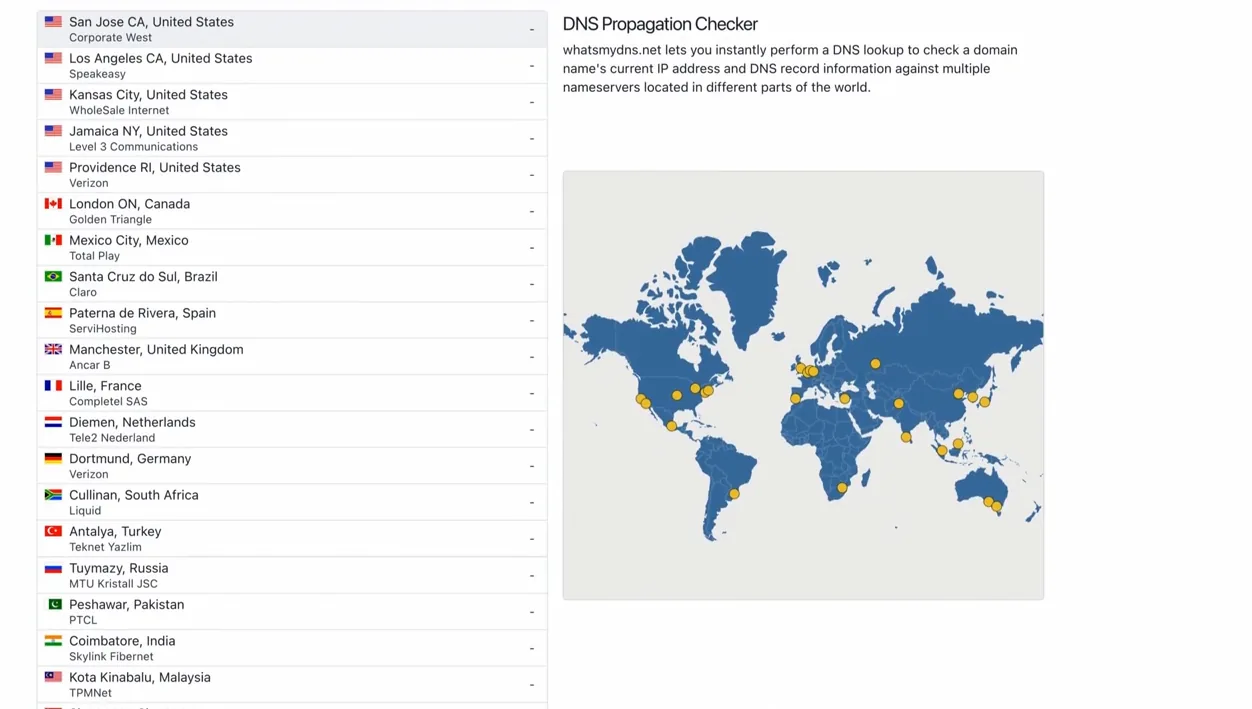This screenshot has width=1252, height=709.
Task: Select the Santa Cruz do Sul, Brazil row
Action: click(x=292, y=284)
